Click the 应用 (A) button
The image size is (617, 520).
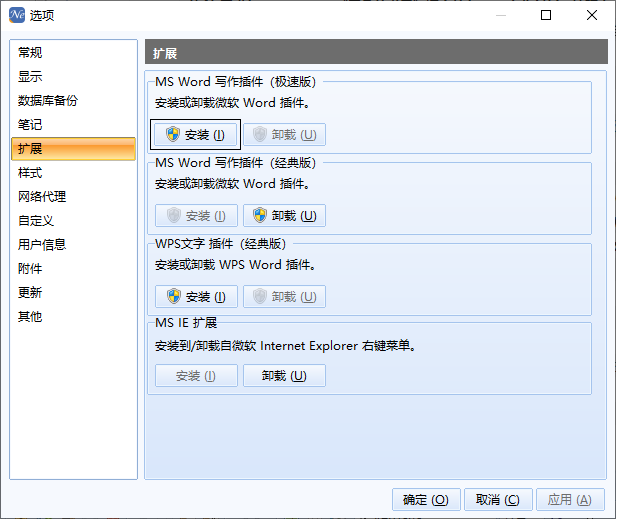click(570, 500)
